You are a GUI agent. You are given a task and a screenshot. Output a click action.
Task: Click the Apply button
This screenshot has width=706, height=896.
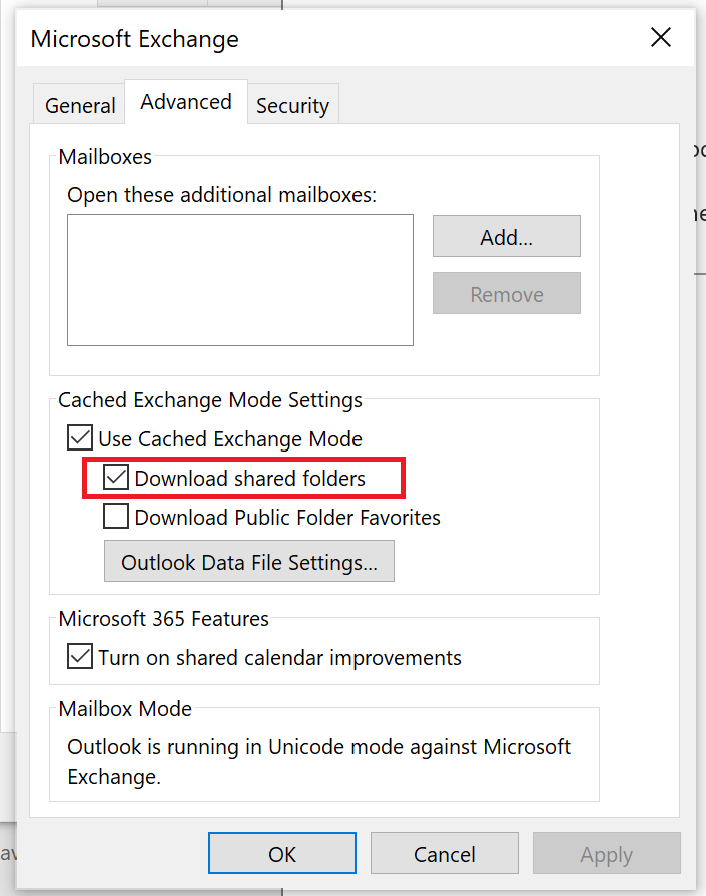(x=606, y=853)
